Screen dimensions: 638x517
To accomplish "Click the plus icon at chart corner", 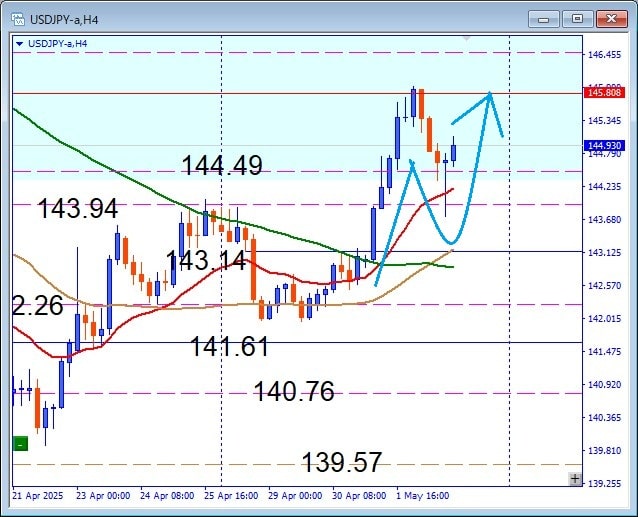I will [575, 479].
